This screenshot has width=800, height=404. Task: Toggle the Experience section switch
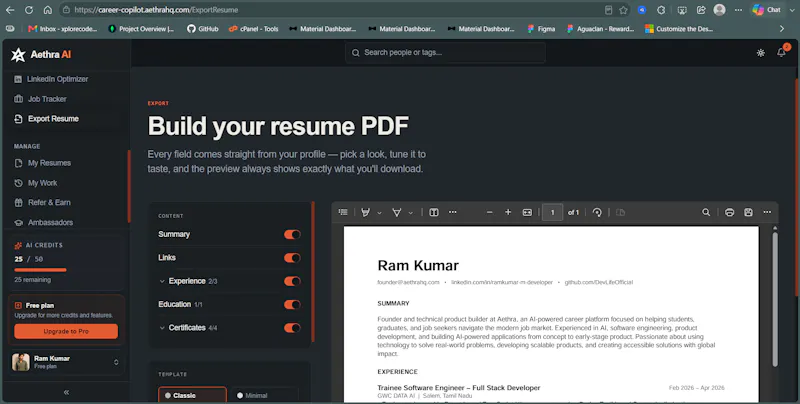(x=292, y=281)
